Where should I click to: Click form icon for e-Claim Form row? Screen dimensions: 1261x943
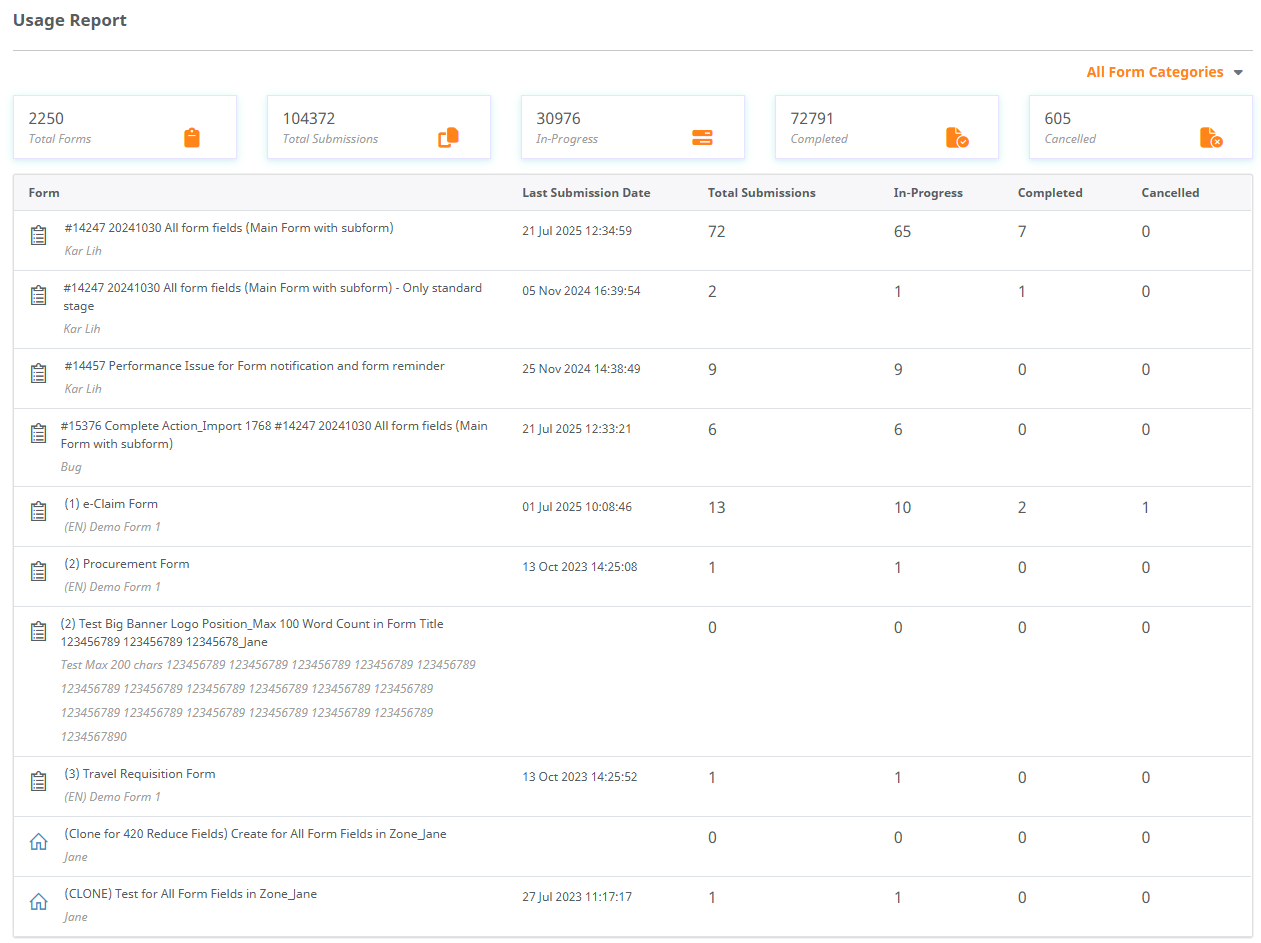38,512
